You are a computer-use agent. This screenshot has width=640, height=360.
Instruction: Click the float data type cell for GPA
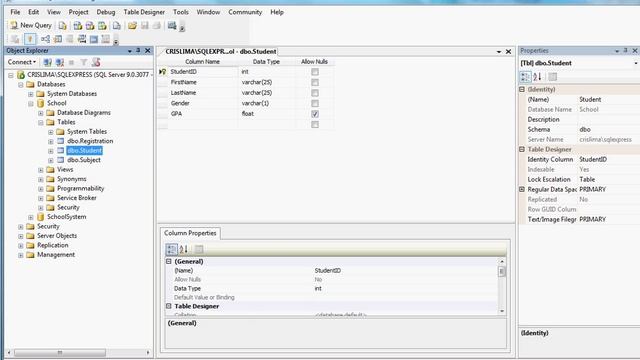tap(267, 114)
